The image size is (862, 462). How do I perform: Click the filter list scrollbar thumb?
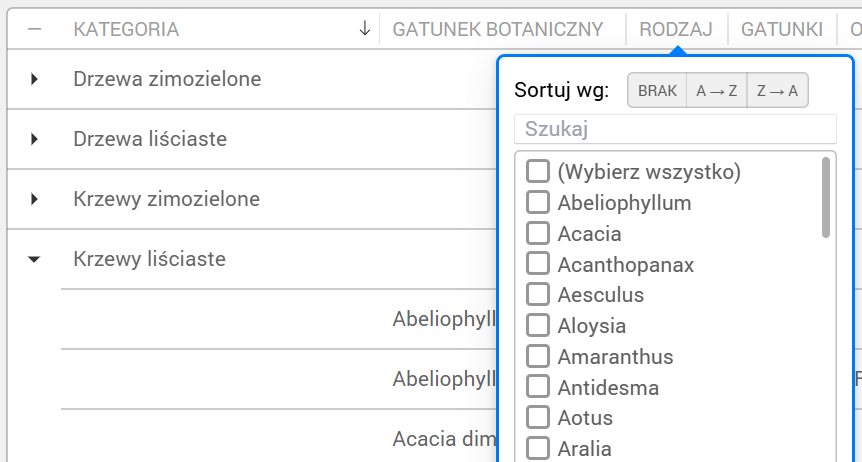[826, 197]
